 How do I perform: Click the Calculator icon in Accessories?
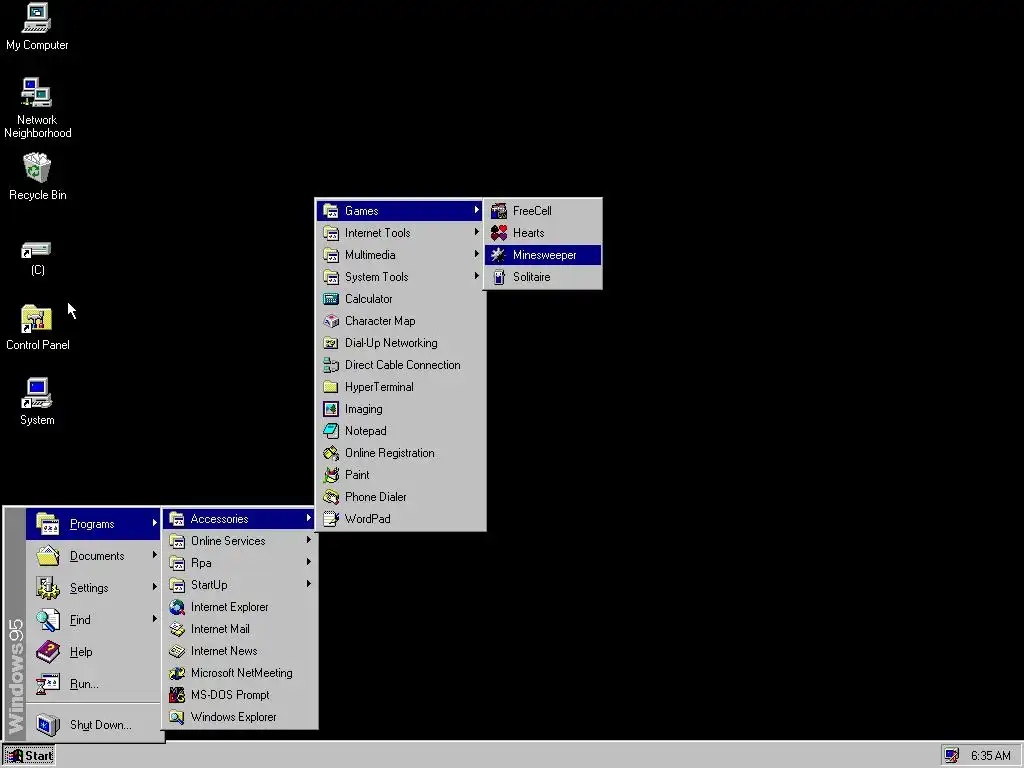click(331, 299)
